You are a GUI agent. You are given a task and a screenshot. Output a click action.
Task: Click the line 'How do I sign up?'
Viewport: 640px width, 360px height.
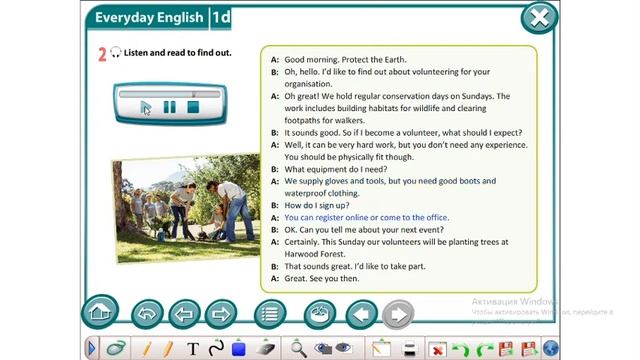[317, 205]
